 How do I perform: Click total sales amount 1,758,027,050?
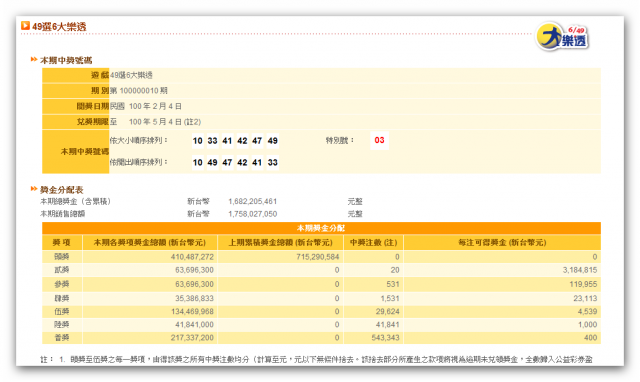pos(253,214)
